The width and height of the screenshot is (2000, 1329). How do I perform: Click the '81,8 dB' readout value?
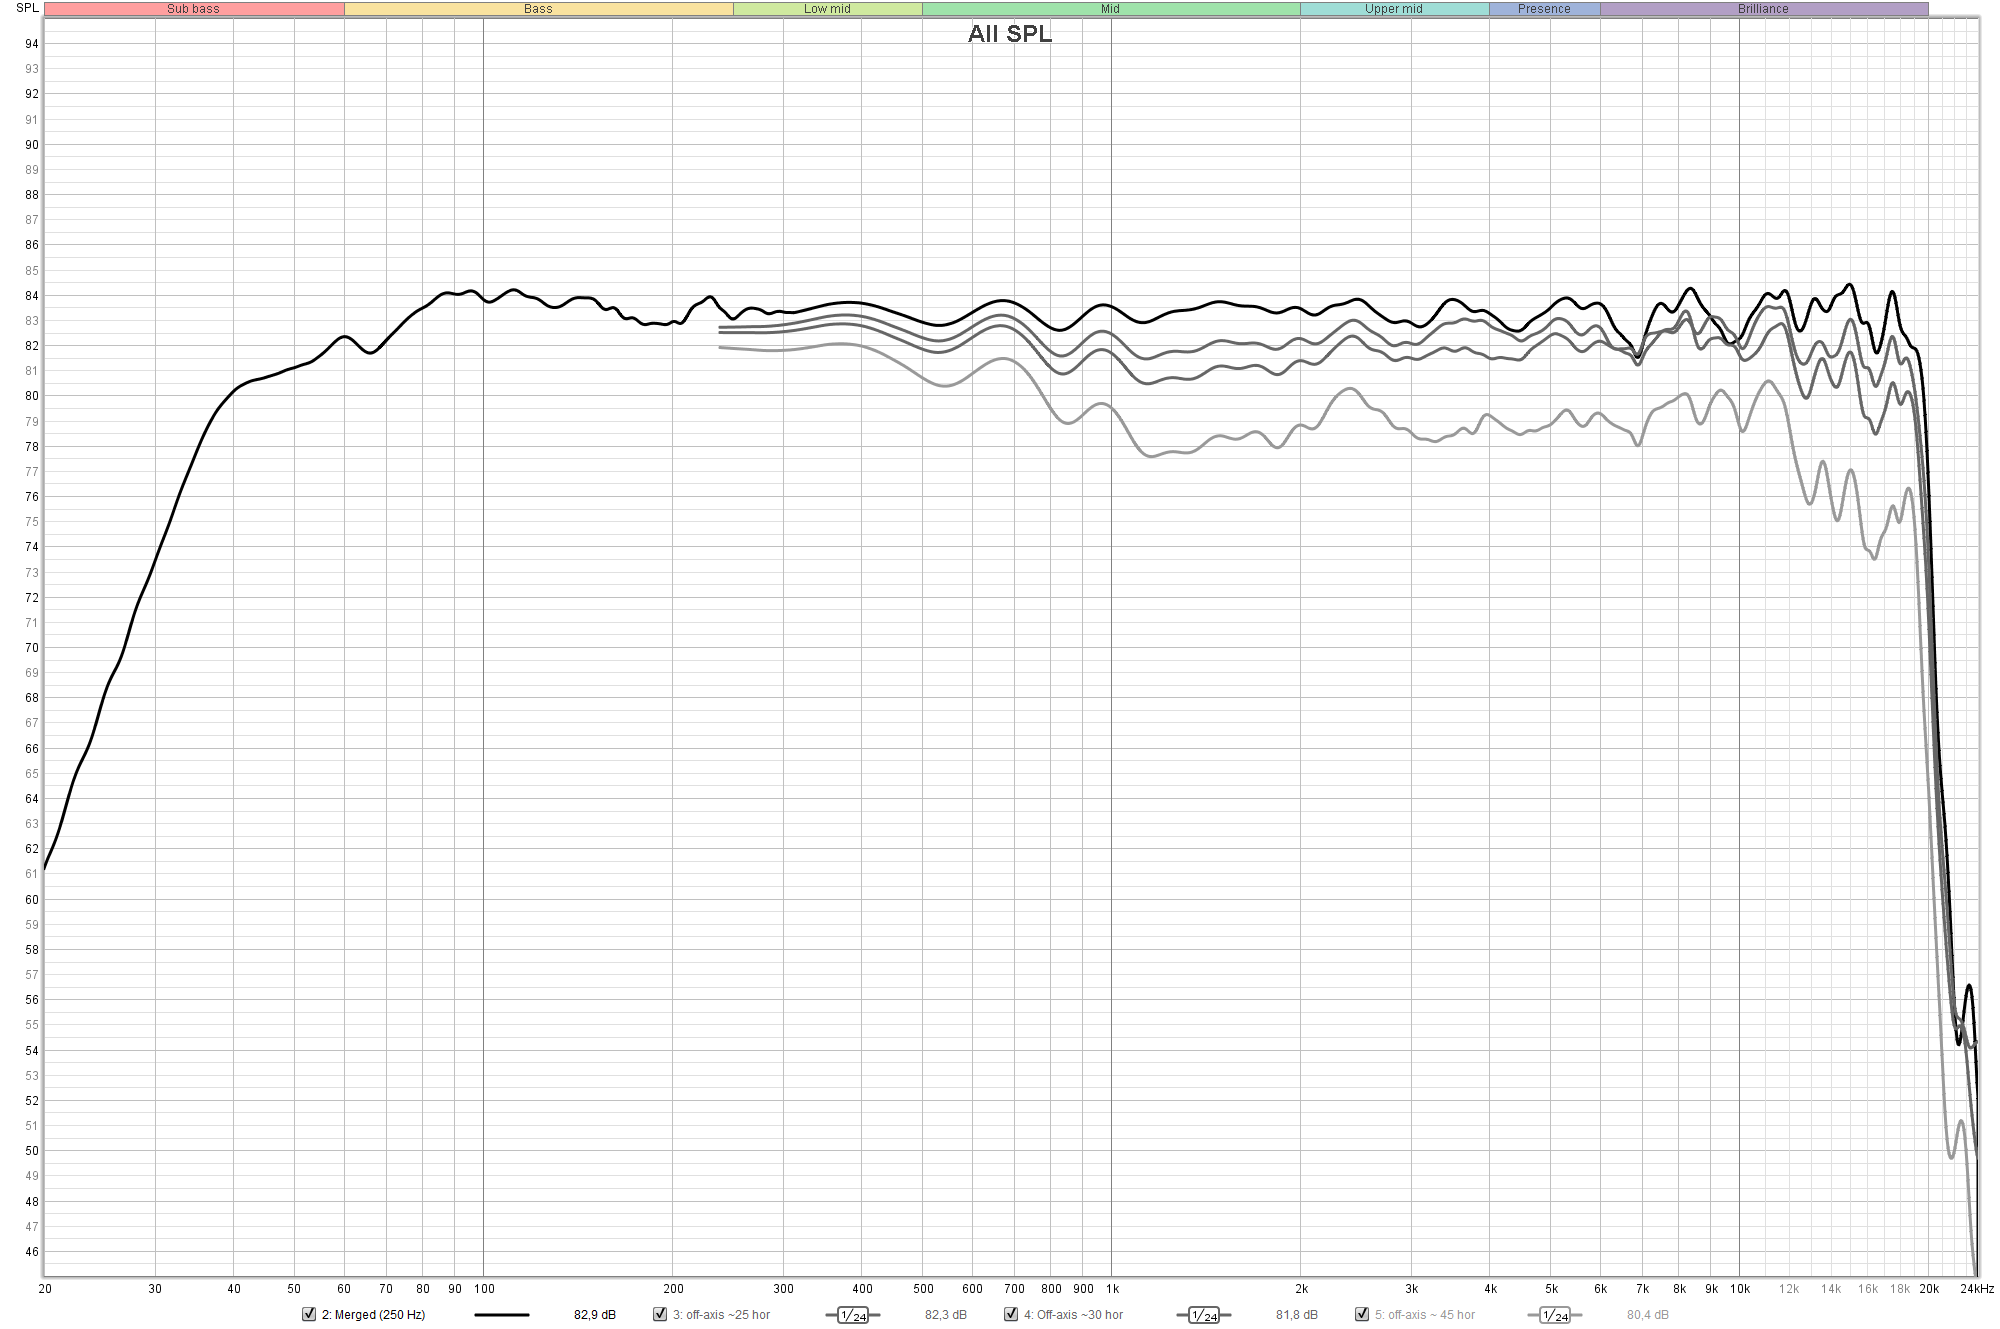coord(1297,1315)
